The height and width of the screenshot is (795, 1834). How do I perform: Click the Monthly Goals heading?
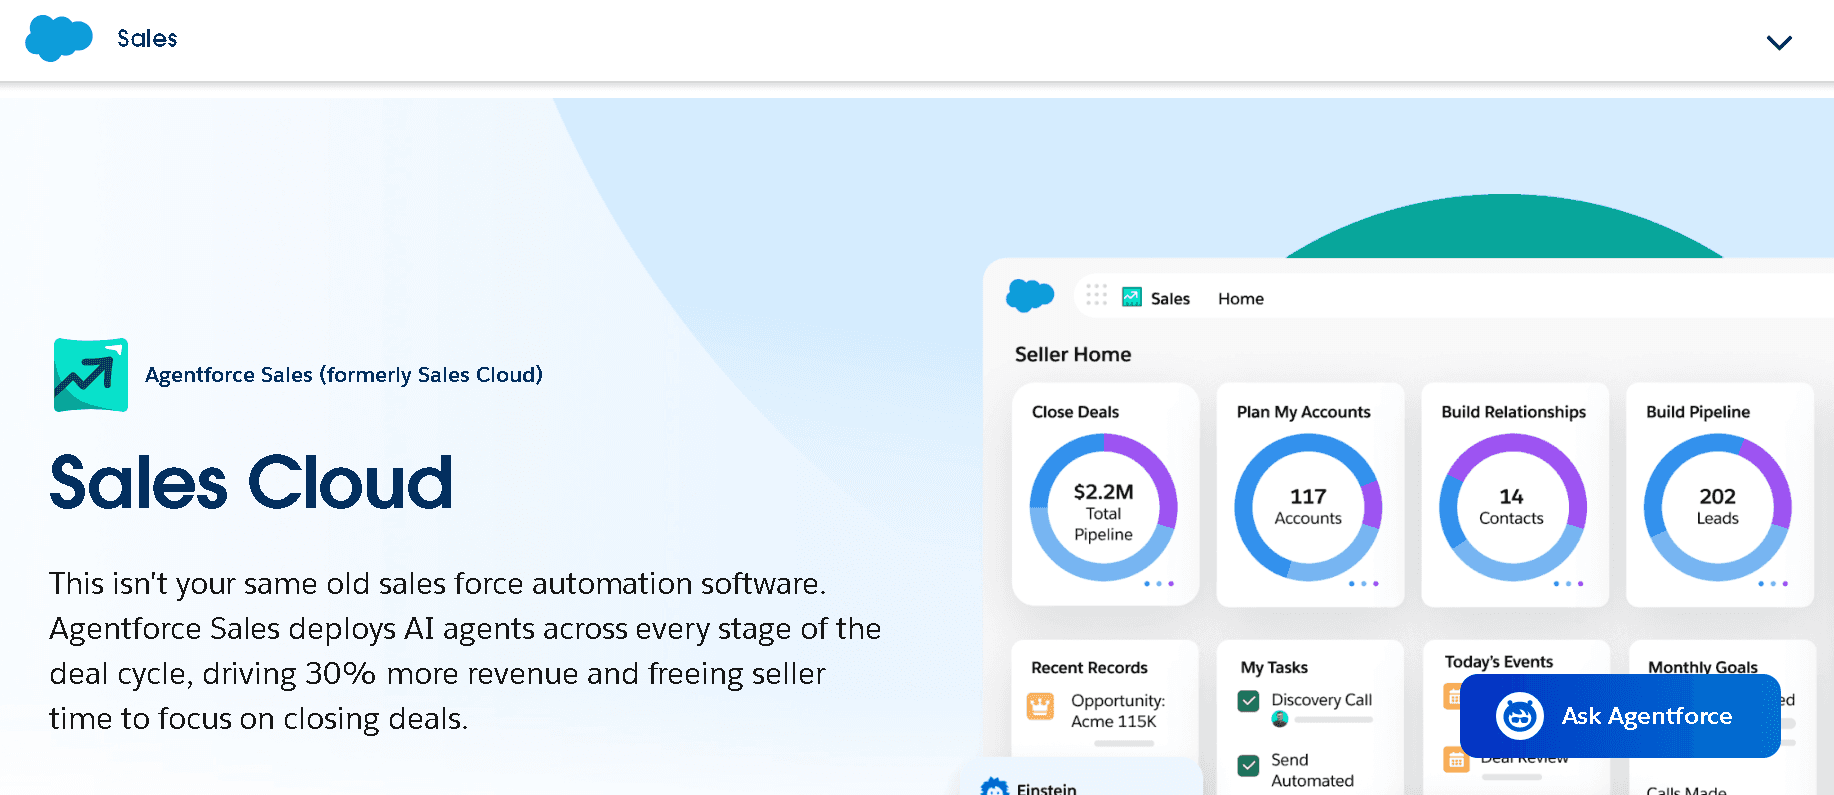point(1702,667)
